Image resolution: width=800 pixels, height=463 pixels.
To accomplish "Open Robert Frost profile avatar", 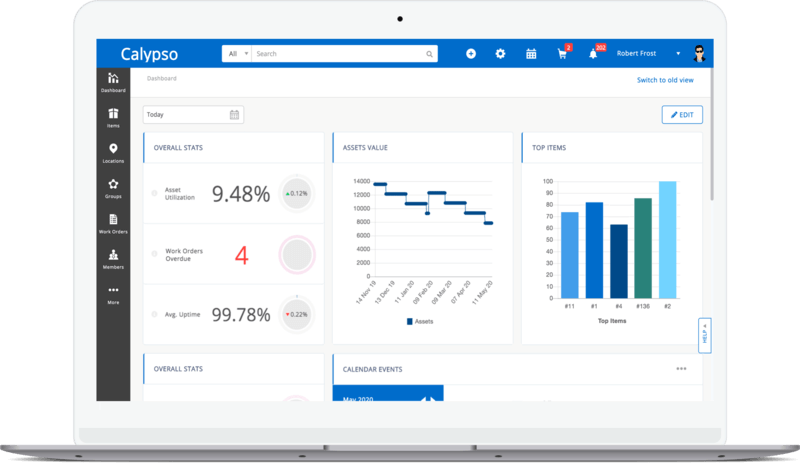I will tap(699, 53).
